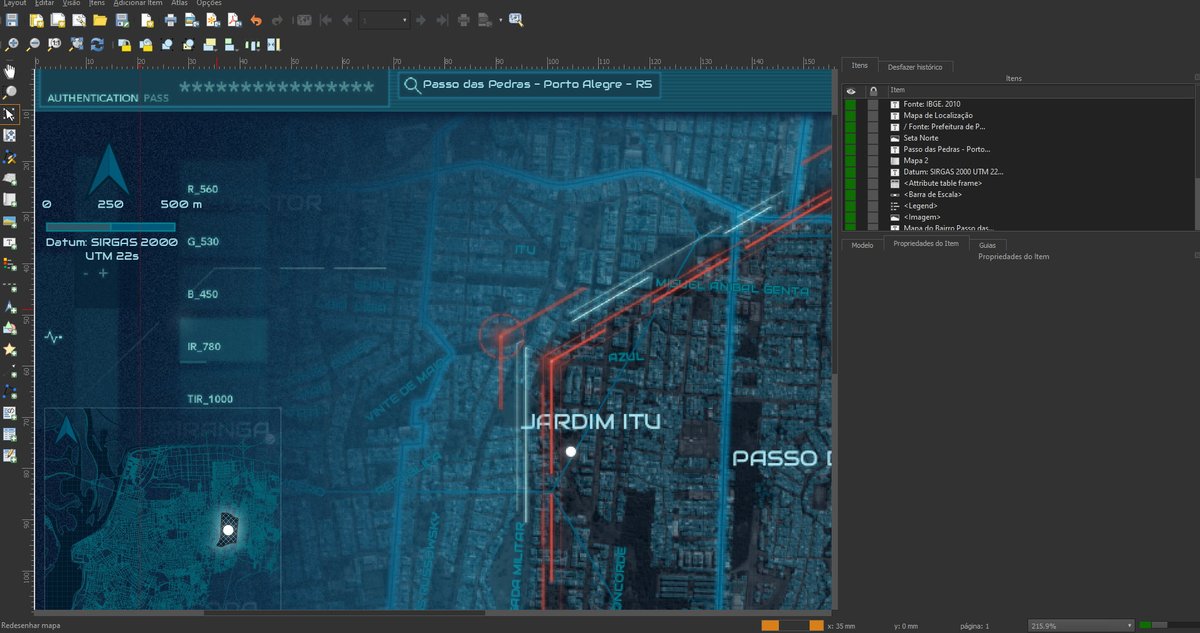Lock the Legend item in the list

pos(873,205)
